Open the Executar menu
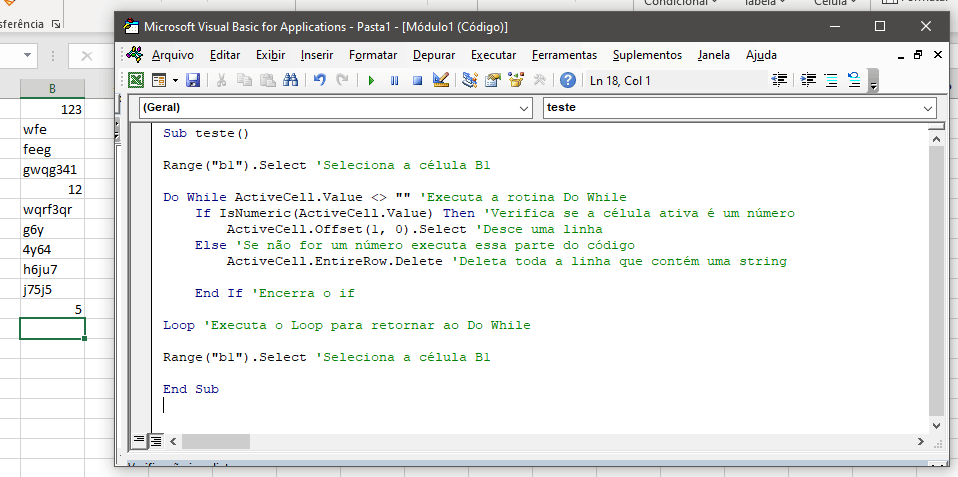This screenshot has height=477, width=958. coord(494,55)
